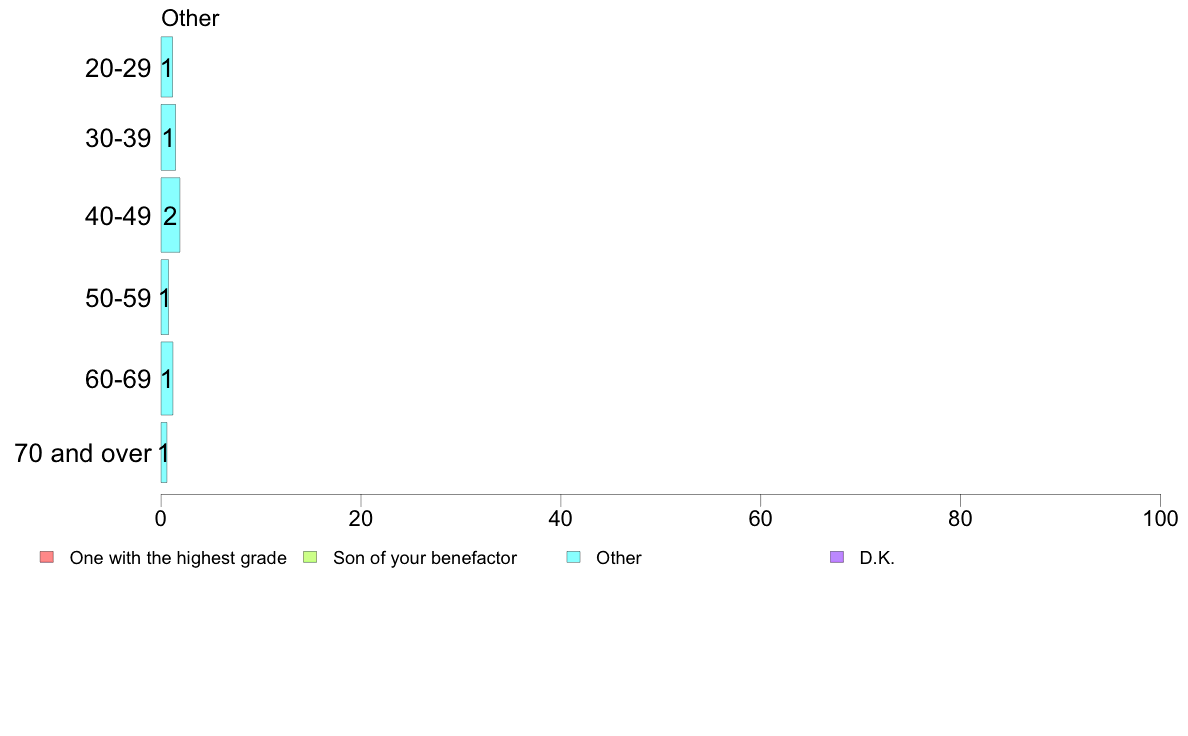The width and height of the screenshot is (1188, 736).
Task: Click the 100 tick on the x-axis
Action: tap(1160, 518)
